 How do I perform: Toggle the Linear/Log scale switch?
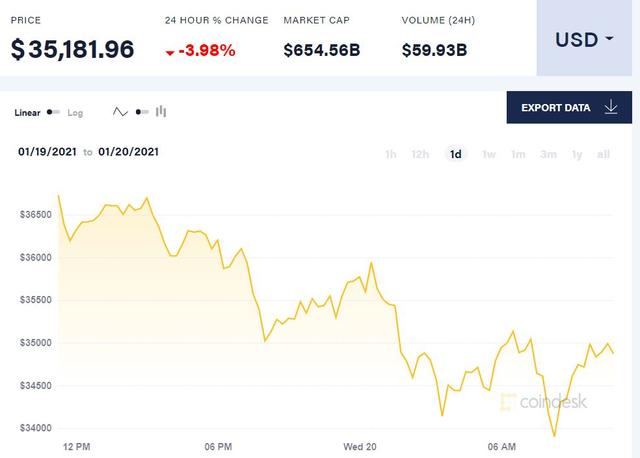[54, 113]
